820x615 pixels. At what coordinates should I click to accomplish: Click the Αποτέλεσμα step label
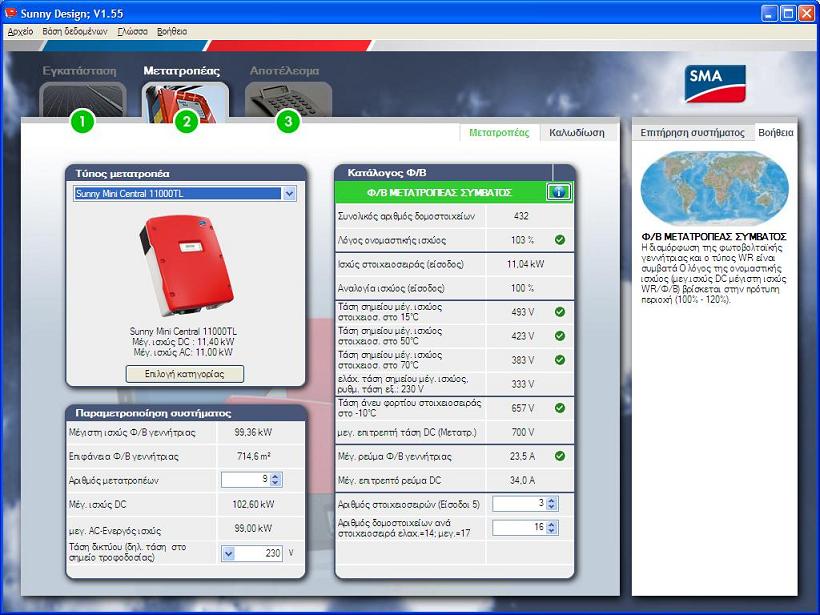(284, 71)
